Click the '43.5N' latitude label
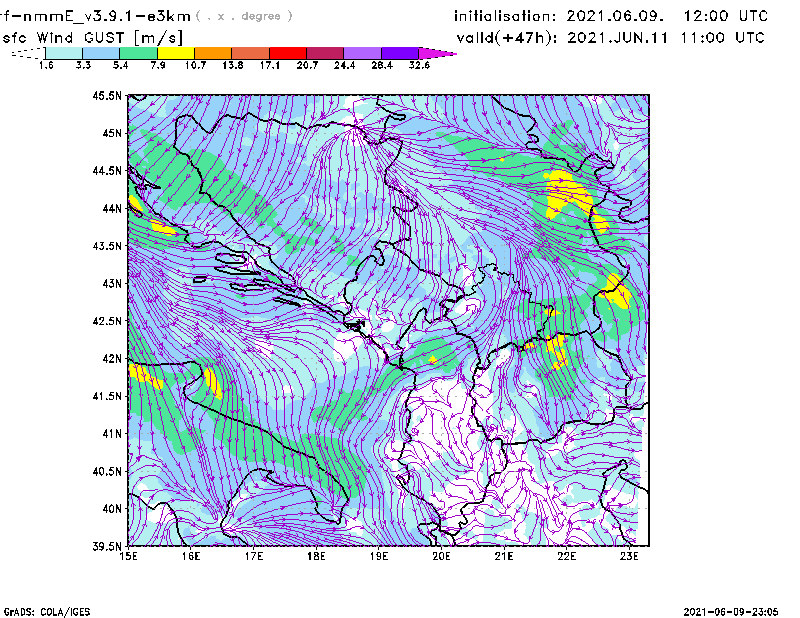800x618 pixels. pyautogui.click(x=107, y=246)
